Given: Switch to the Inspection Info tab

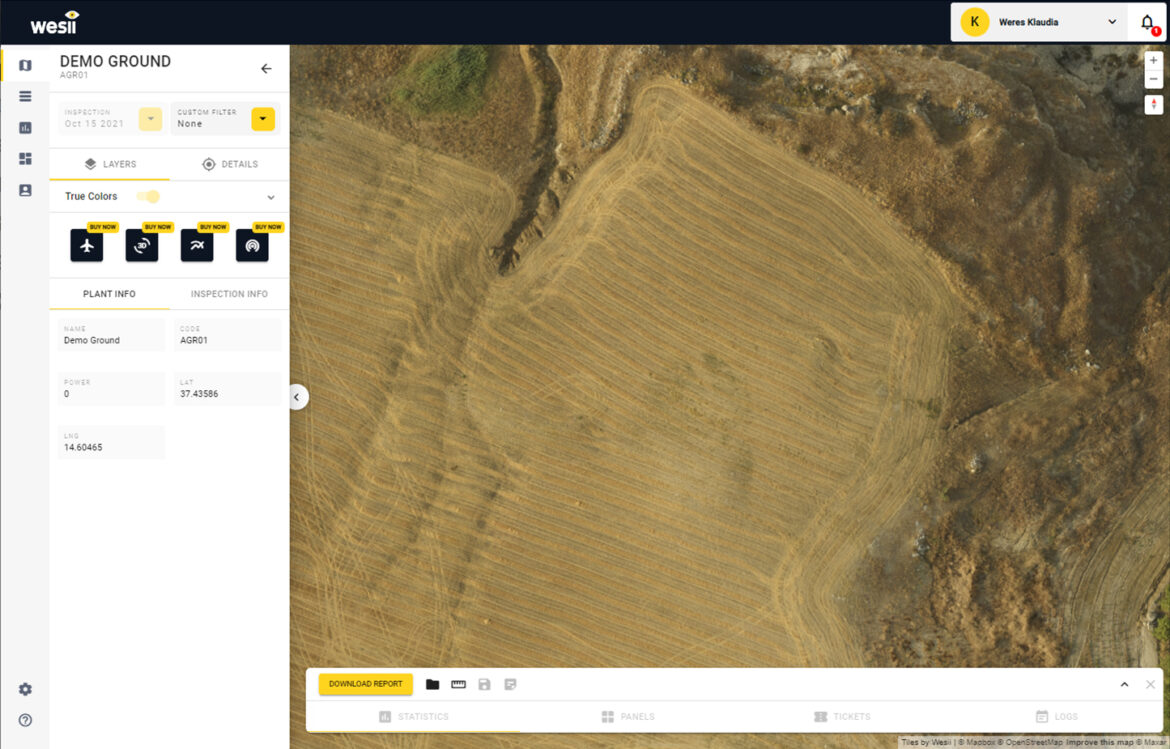Looking at the screenshot, I should (229, 294).
